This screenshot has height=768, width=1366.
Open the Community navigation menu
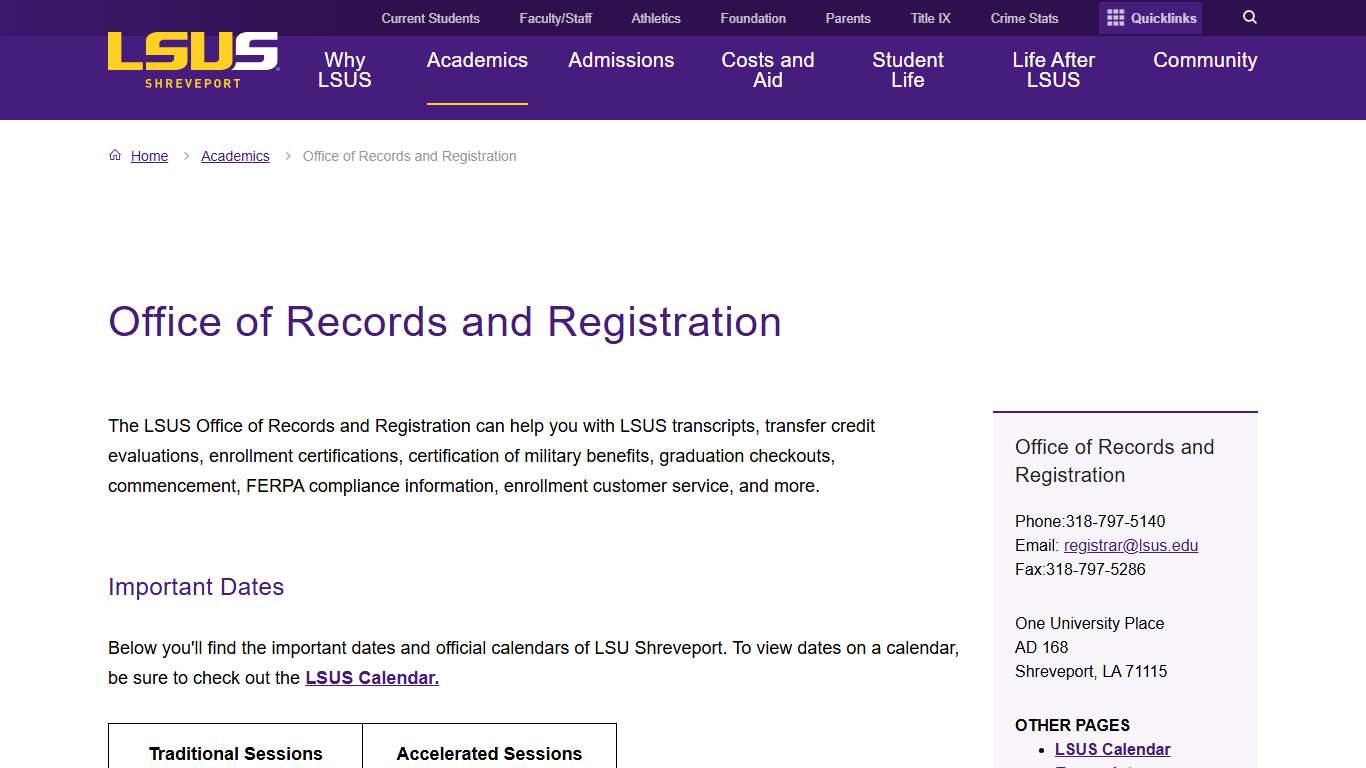[1204, 60]
